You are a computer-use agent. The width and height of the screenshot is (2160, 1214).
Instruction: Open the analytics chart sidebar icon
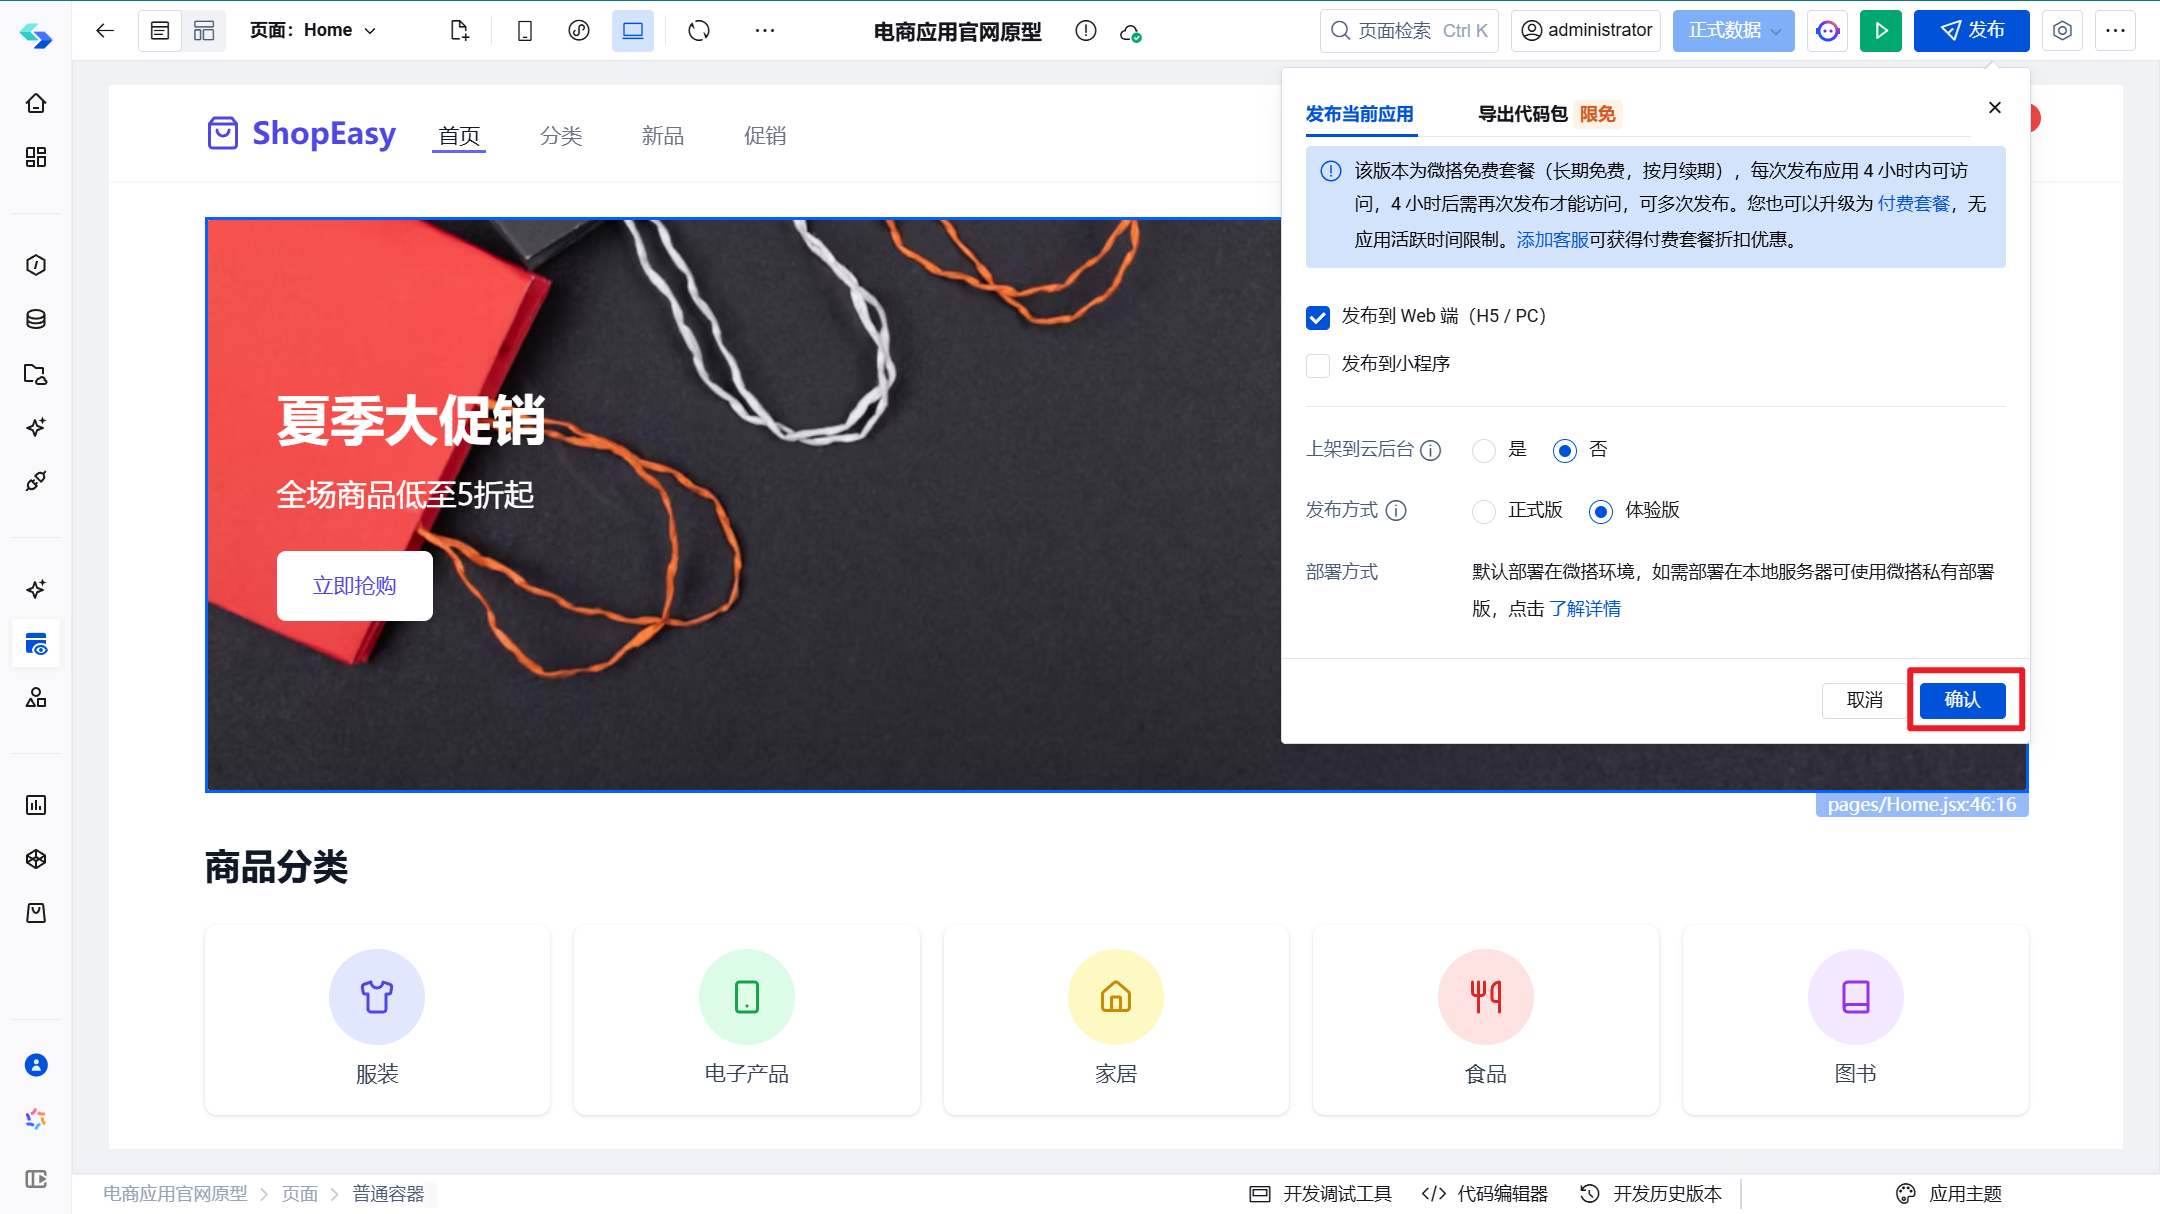36,805
